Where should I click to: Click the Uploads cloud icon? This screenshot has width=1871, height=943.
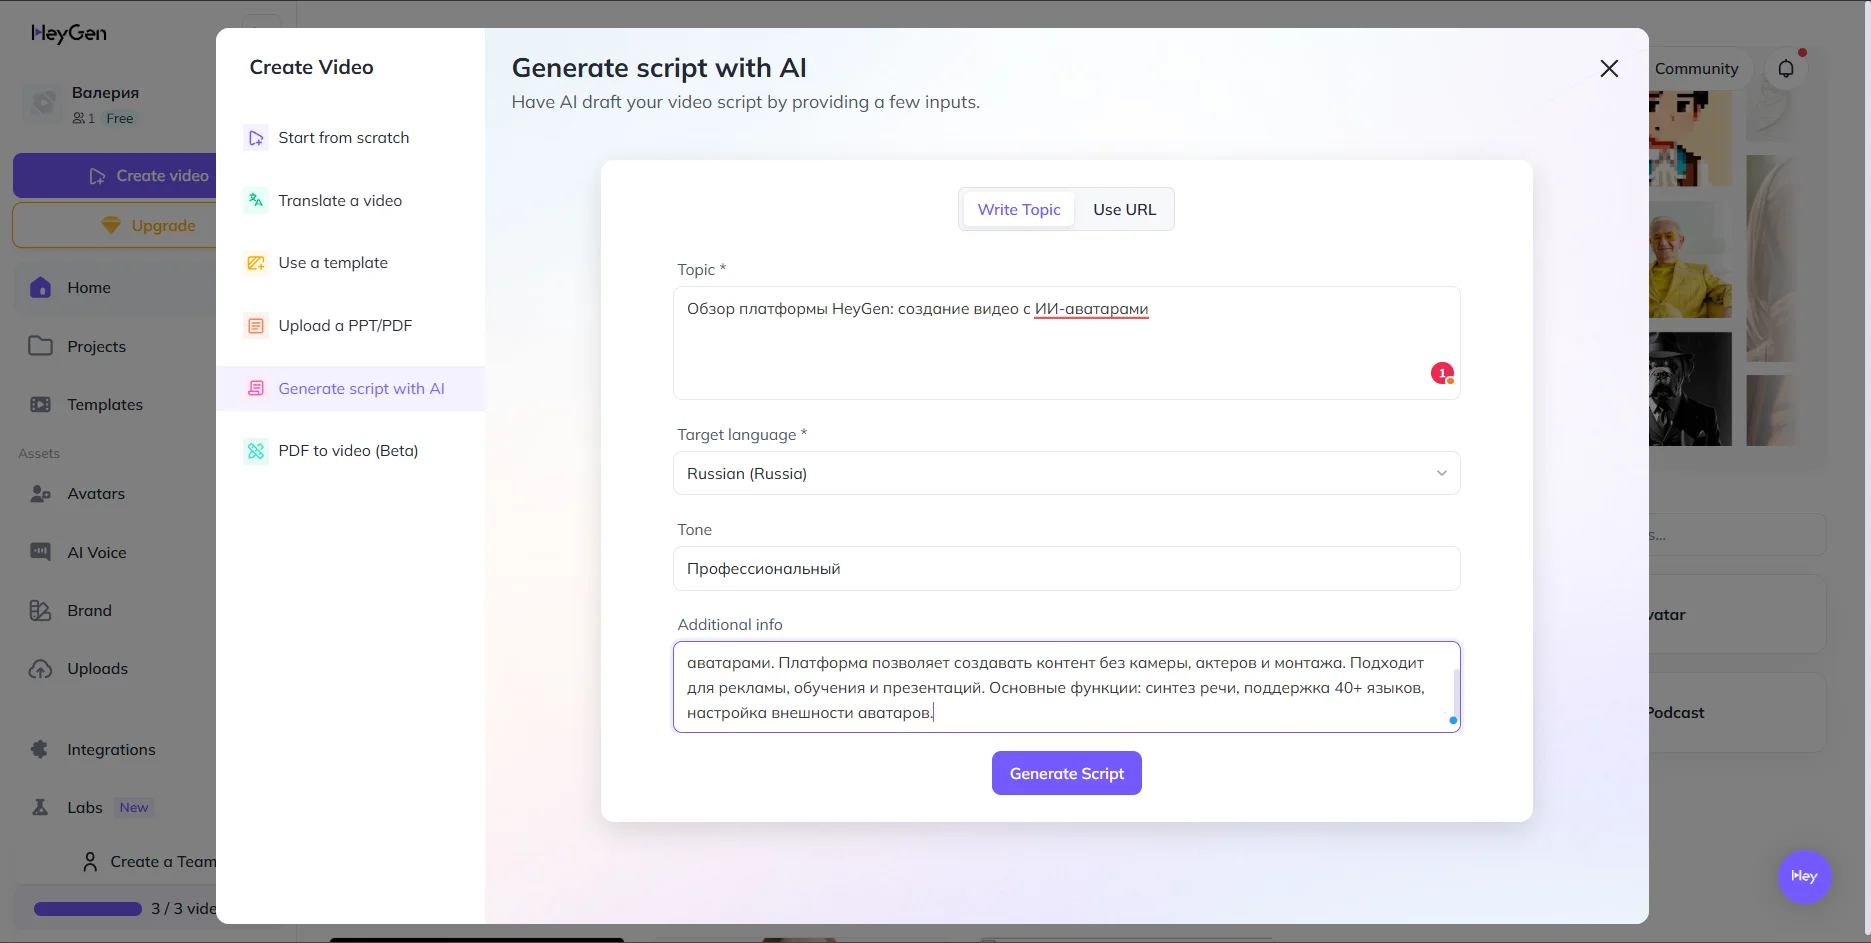(x=41, y=669)
